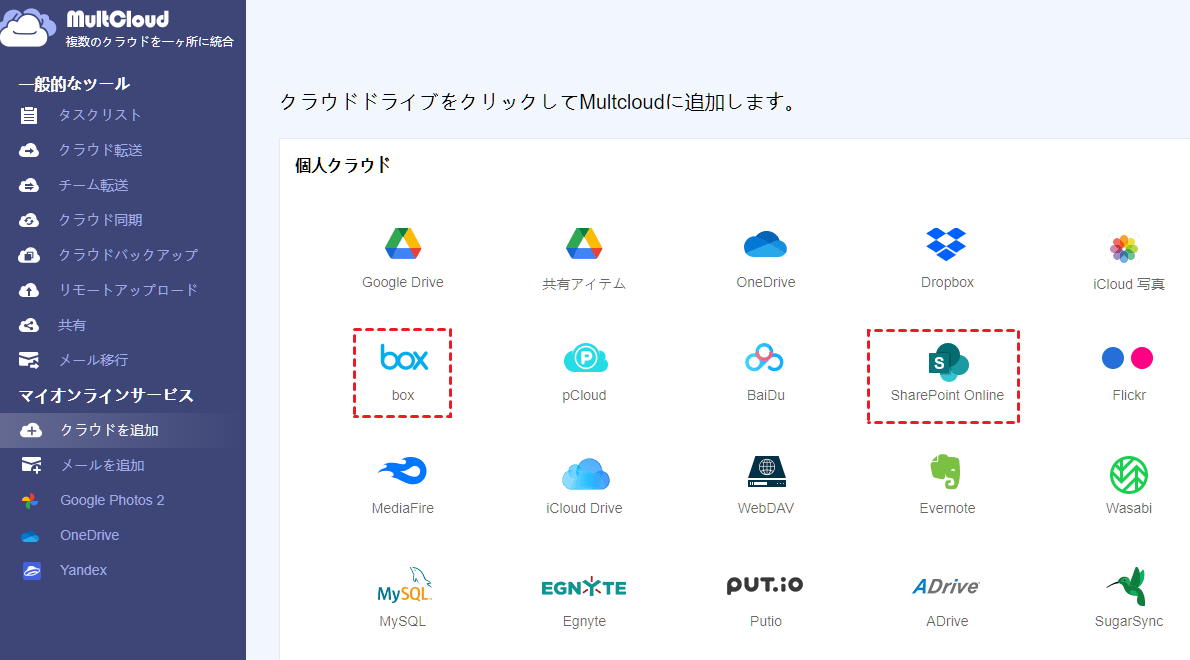Select the ADrive logo
1190x660 pixels.
946,586
